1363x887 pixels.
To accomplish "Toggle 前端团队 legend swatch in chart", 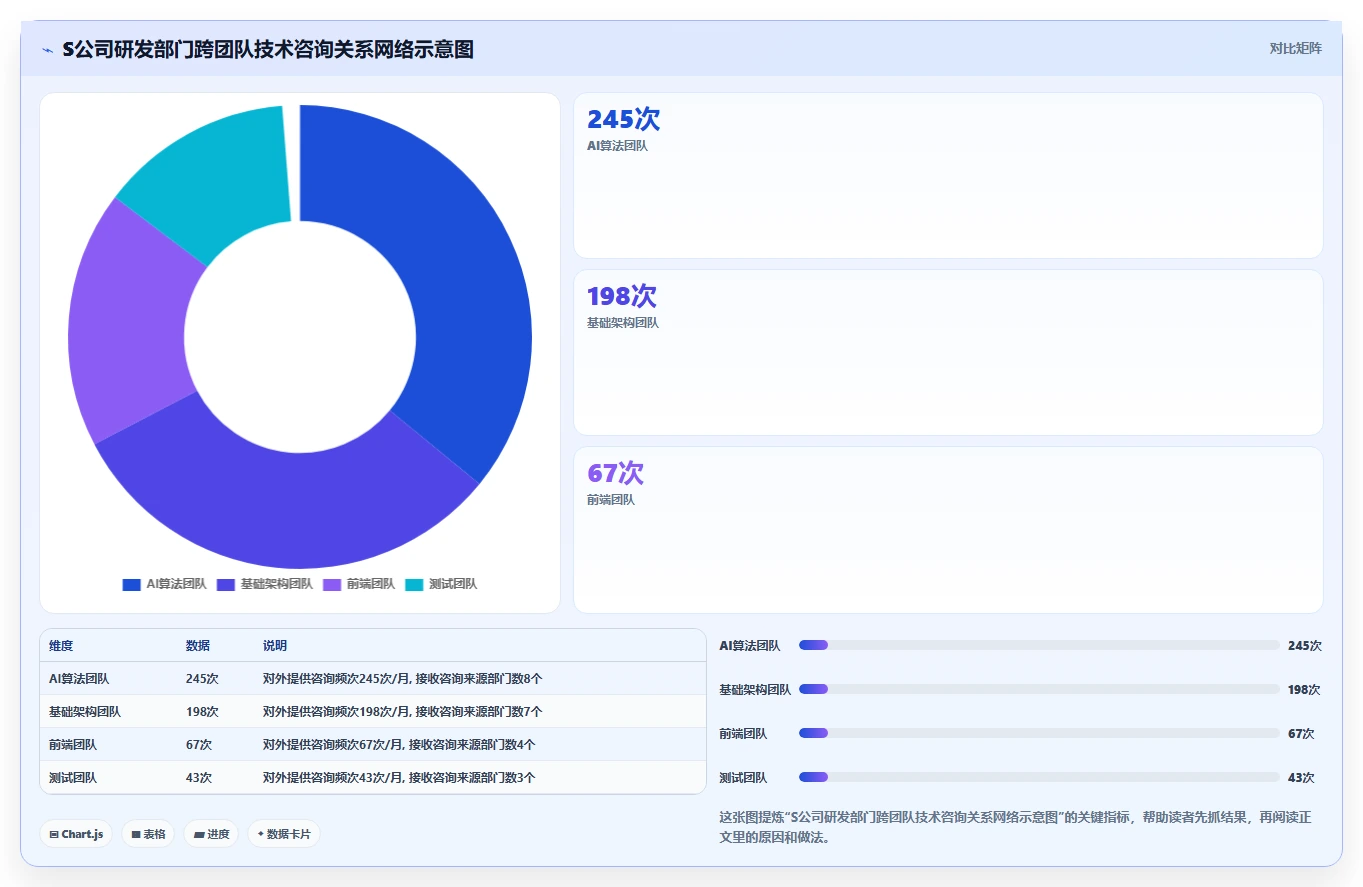I will (332, 584).
